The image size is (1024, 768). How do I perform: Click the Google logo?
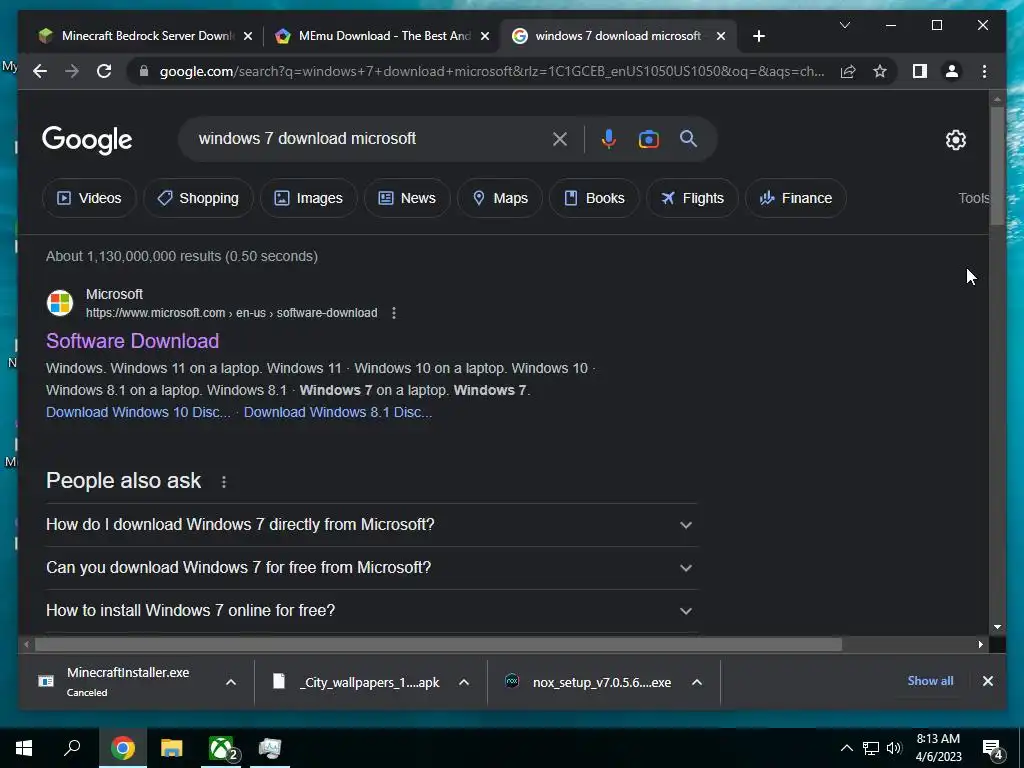tap(87, 139)
